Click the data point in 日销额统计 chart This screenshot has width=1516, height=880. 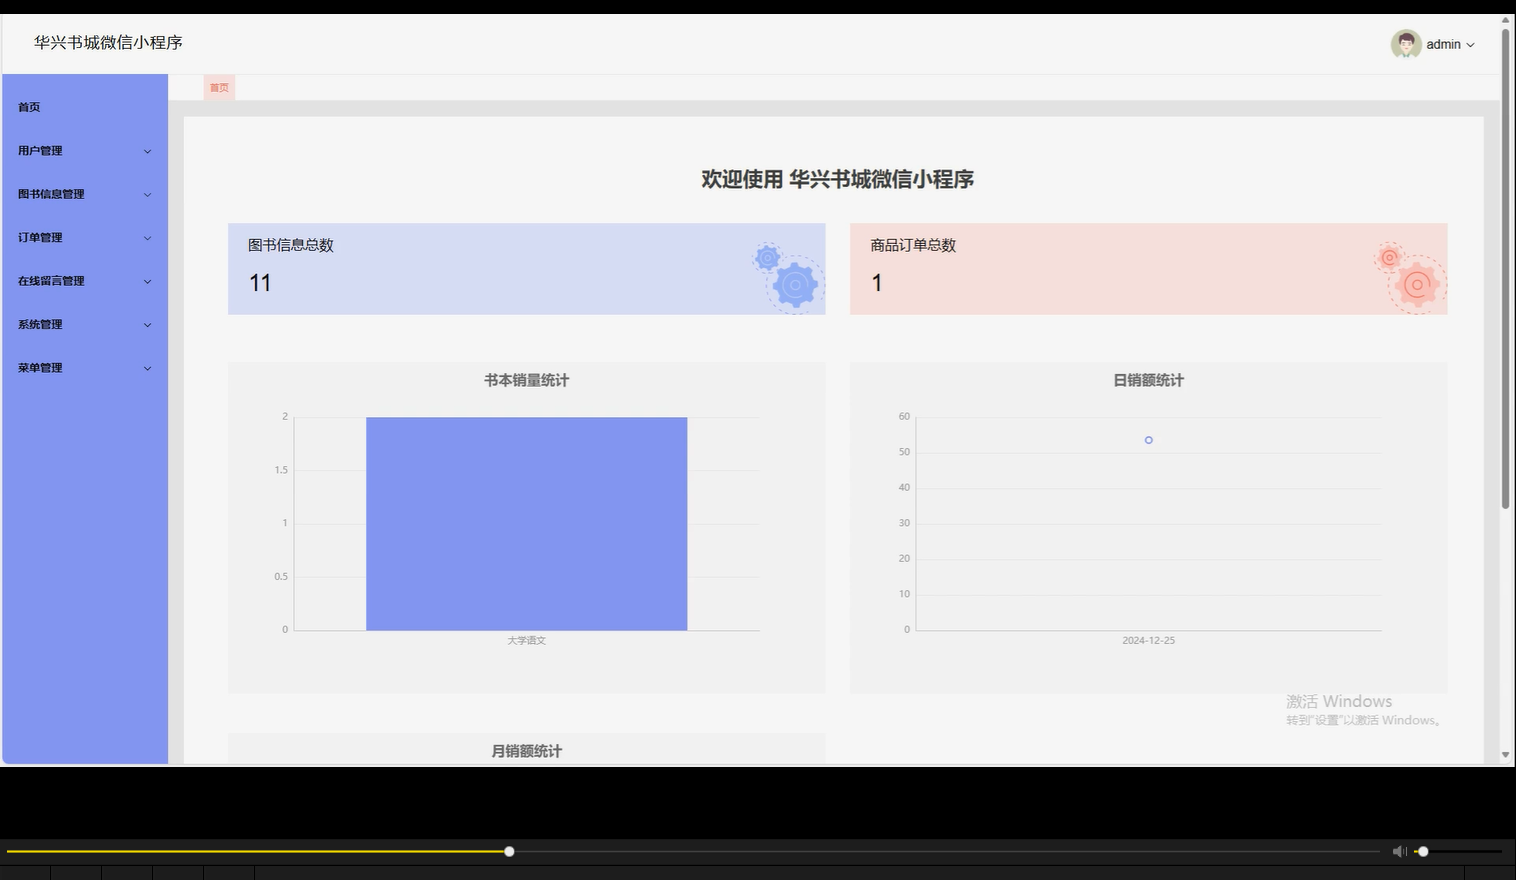point(1149,440)
